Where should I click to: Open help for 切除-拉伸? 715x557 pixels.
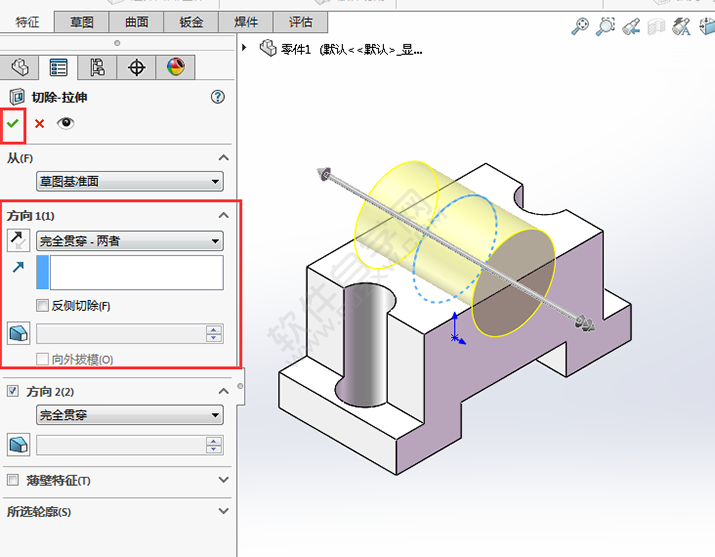pyautogui.click(x=218, y=97)
